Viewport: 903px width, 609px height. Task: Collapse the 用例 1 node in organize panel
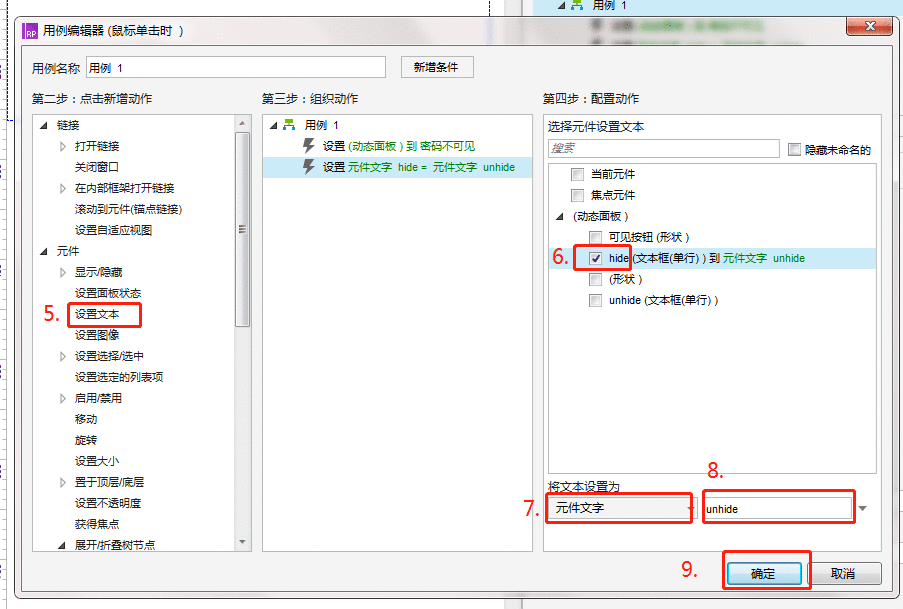274,125
